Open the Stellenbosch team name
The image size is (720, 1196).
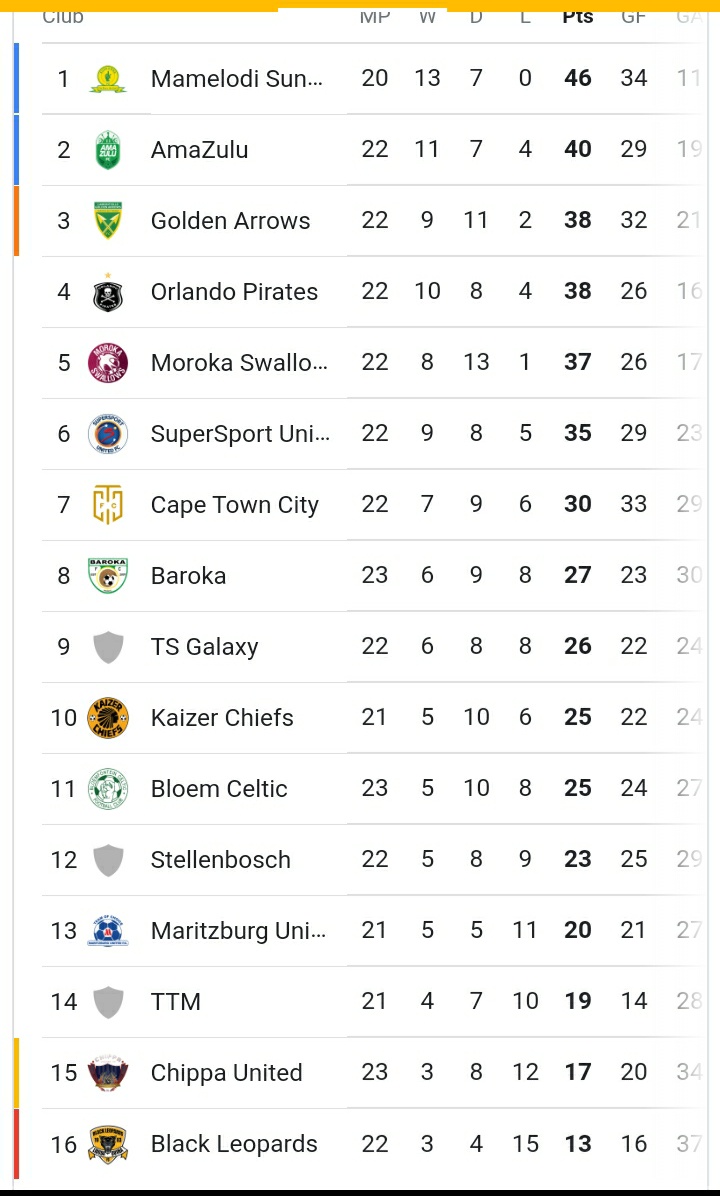click(x=220, y=860)
